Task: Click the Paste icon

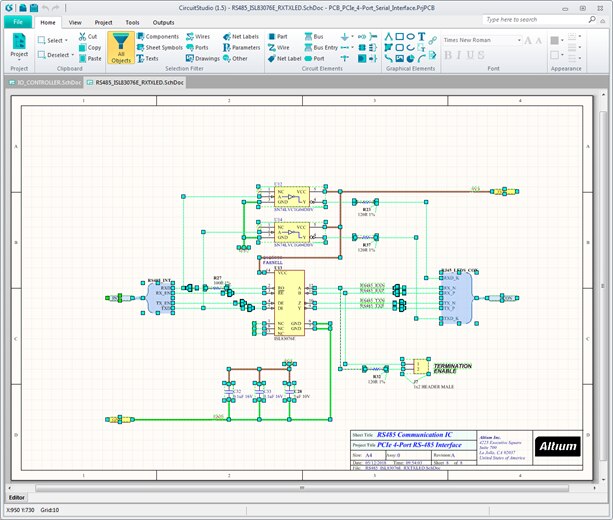Action: pyautogui.click(x=88, y=59)
